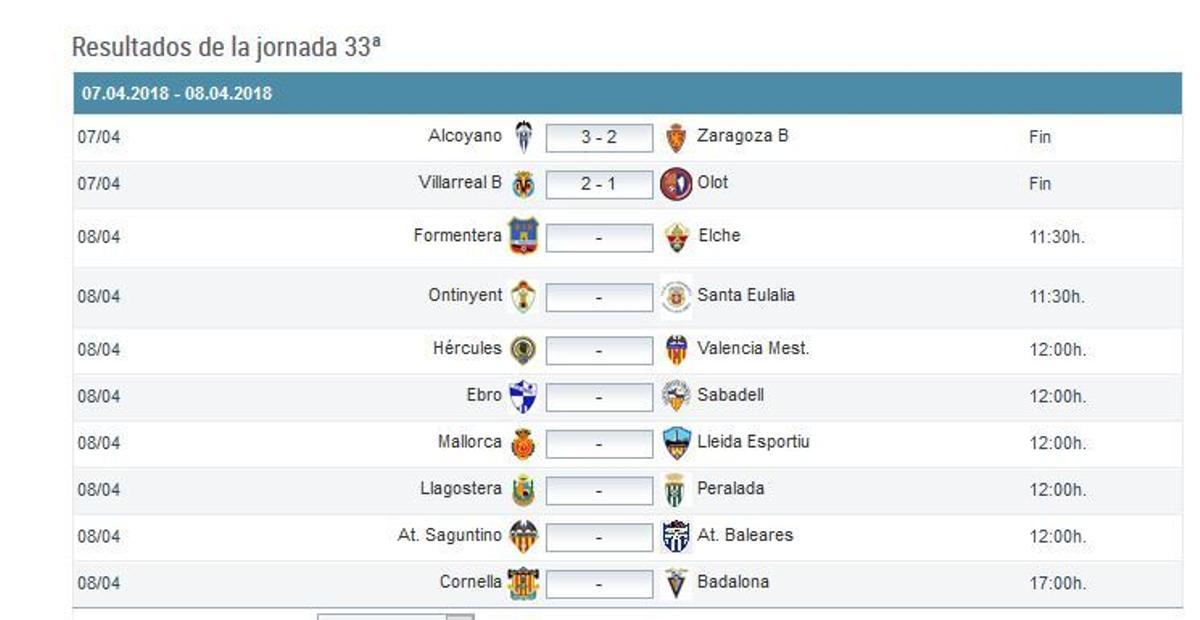Open the Peralada crest icon

[672, 488]
